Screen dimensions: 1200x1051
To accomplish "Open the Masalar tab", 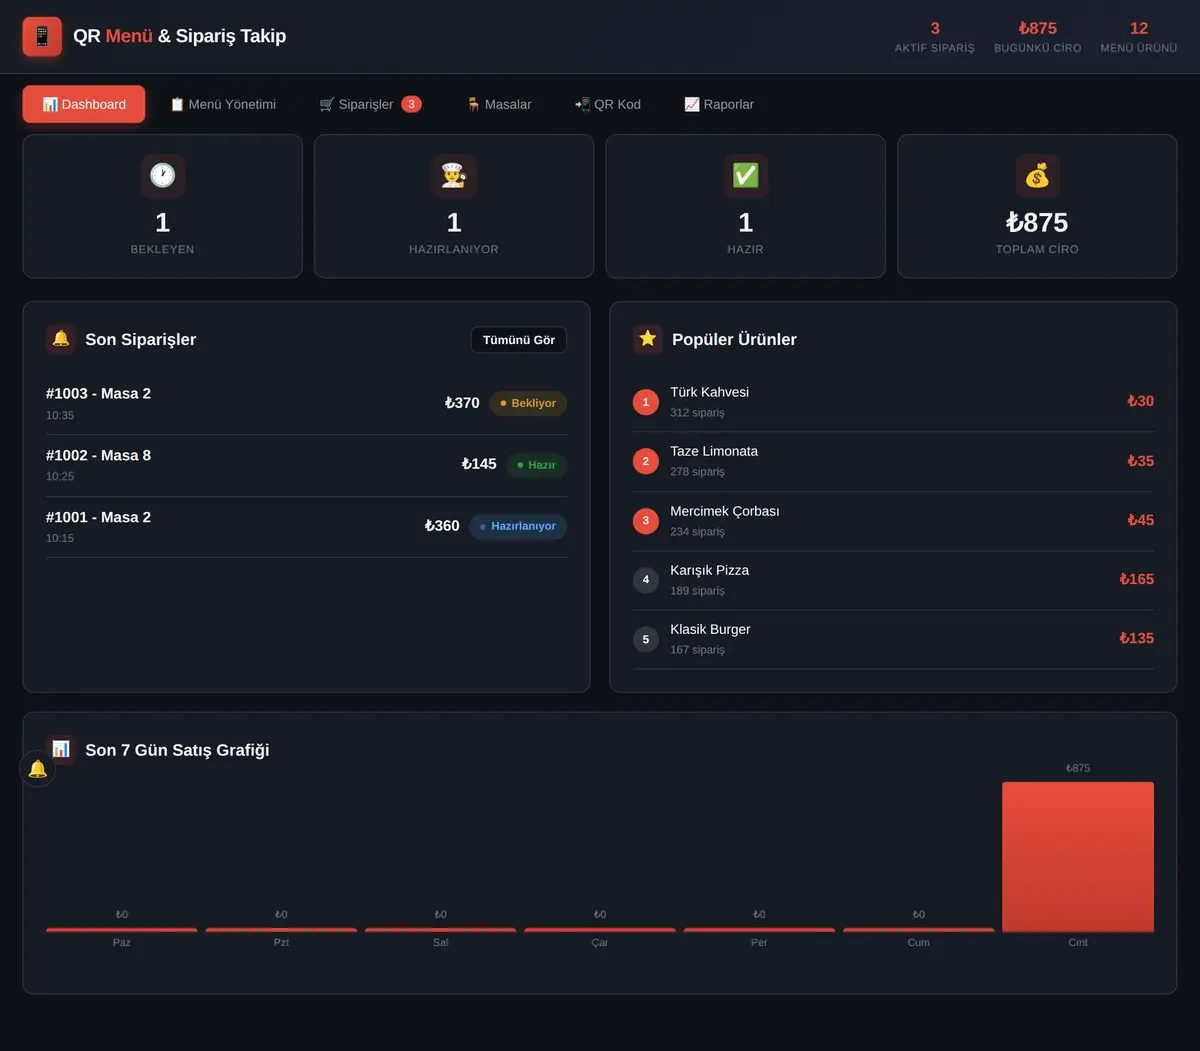I will click(x=499, y=104).
